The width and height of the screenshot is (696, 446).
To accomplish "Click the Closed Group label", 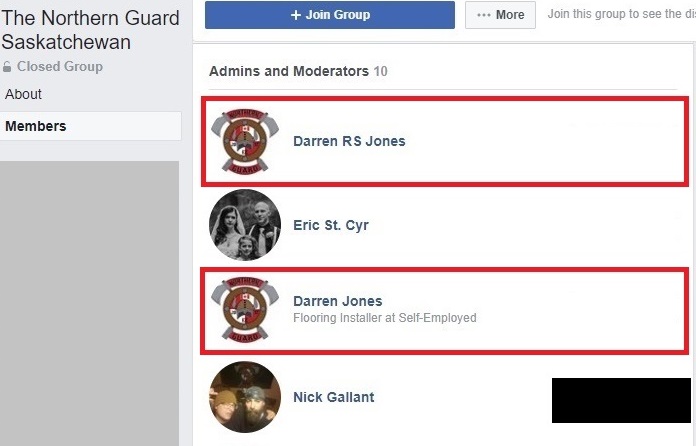I will point(59,67).
